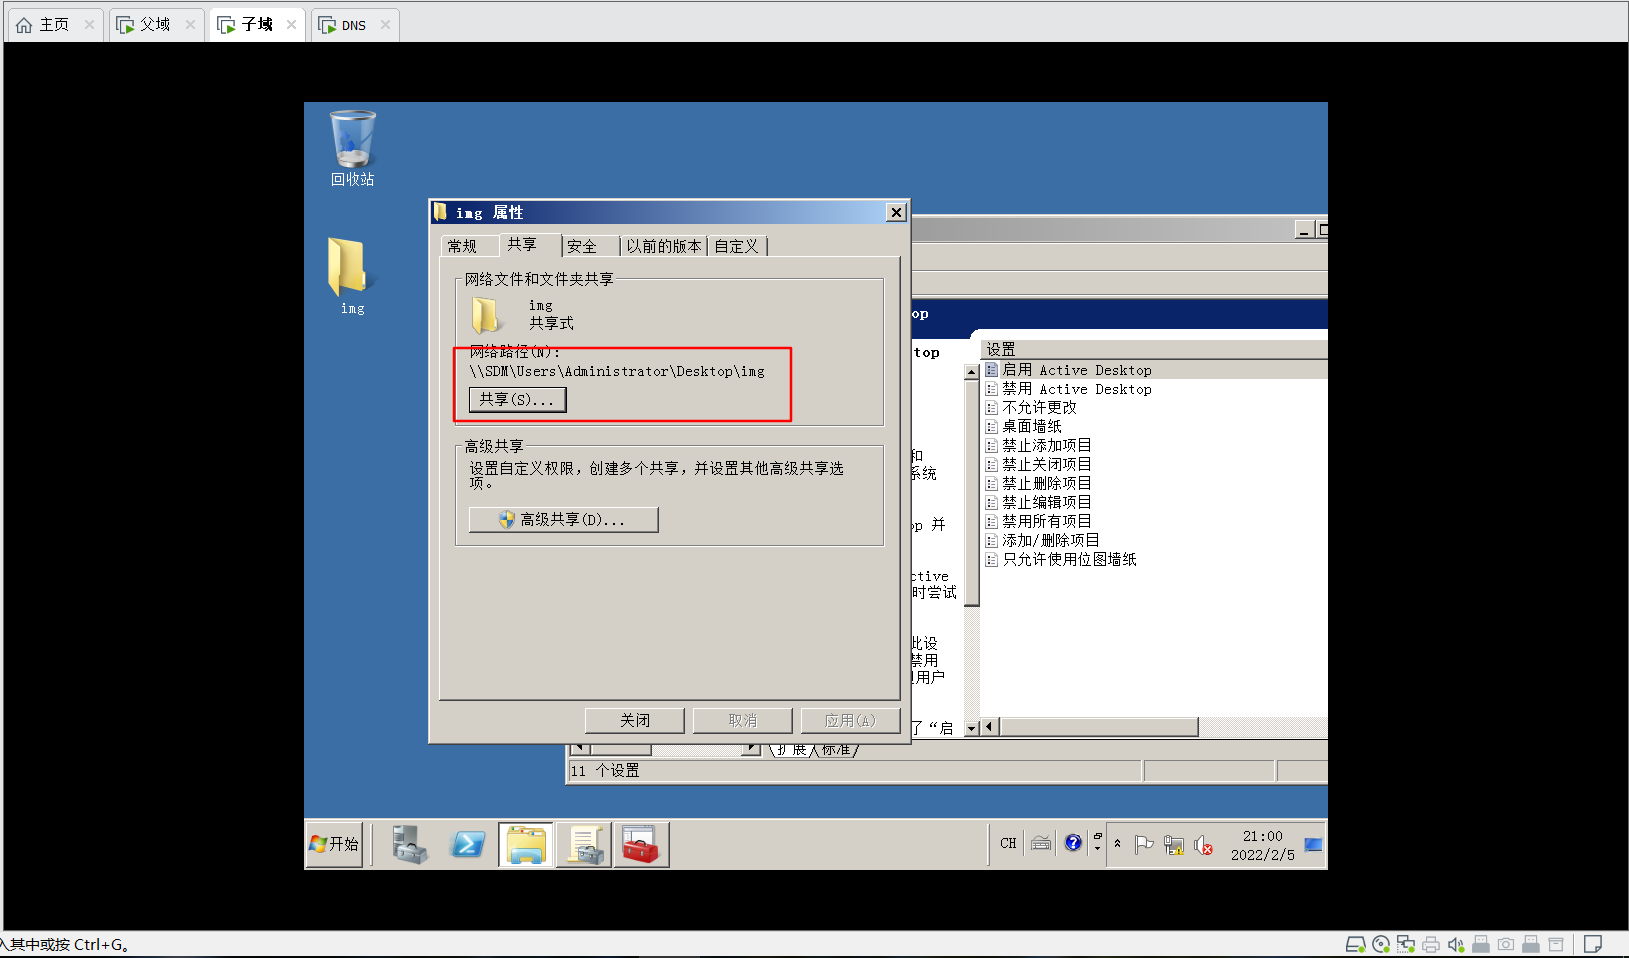
Task: Close the DNS VM tab
Action: 385,25
